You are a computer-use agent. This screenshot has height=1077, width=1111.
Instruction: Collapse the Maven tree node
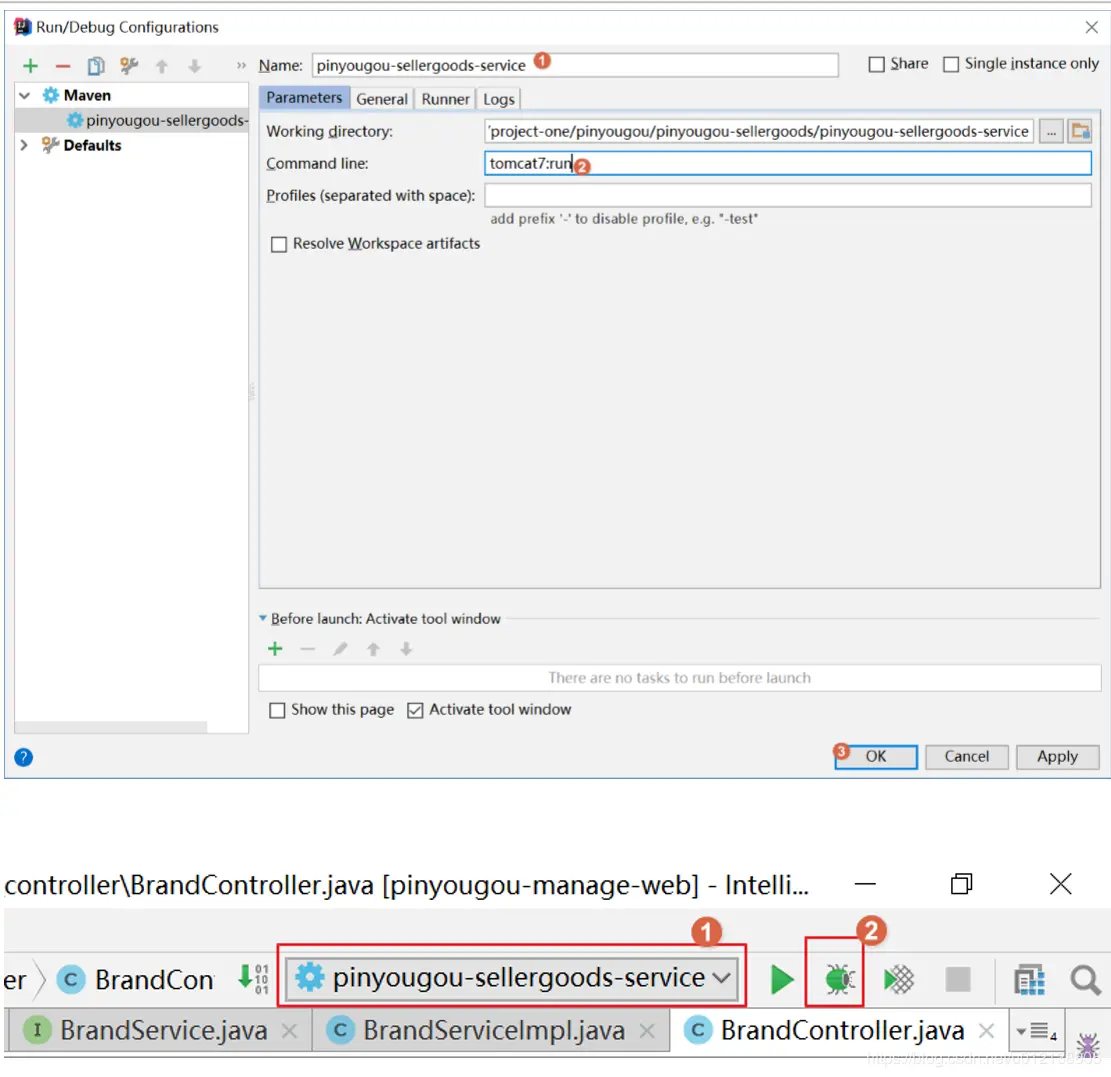[x=25, y=96]
